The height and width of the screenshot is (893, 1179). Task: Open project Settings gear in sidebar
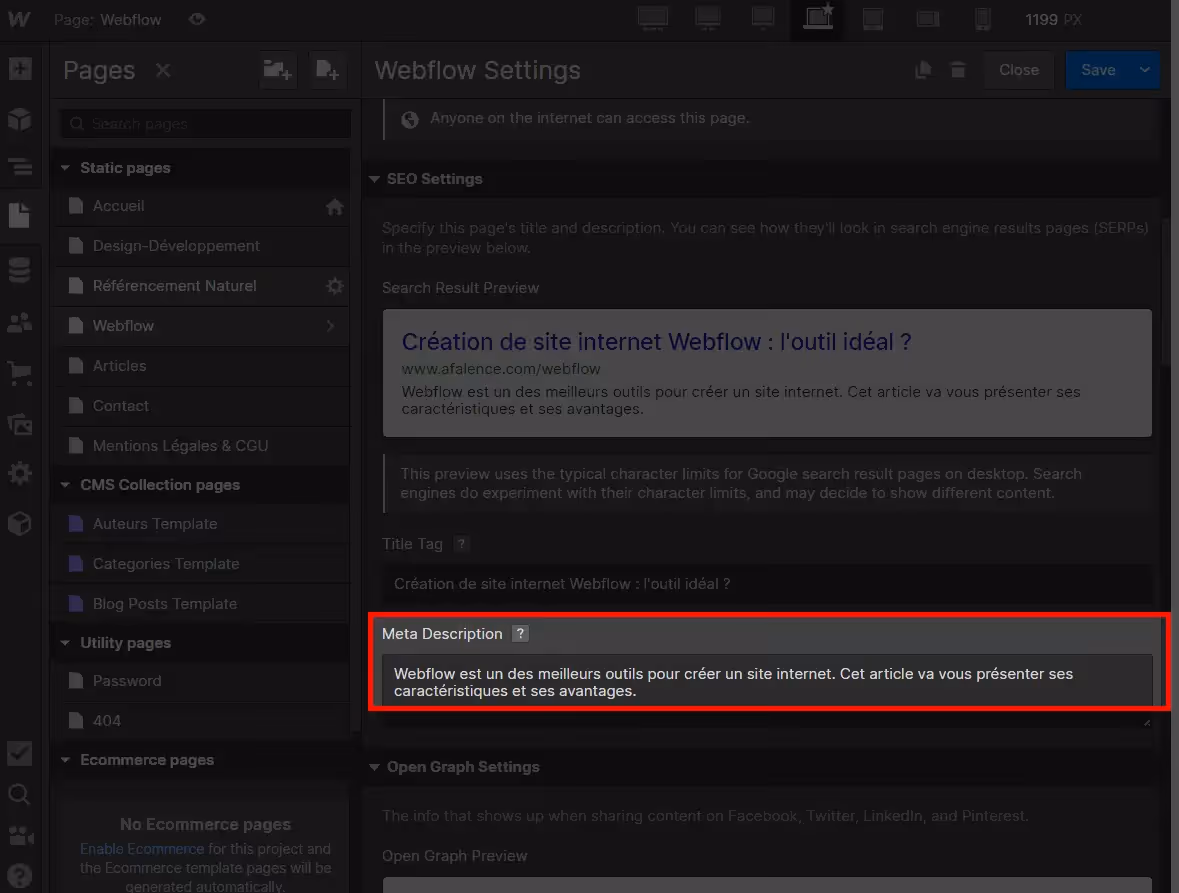pyautogui.click(x=20, y=474)
